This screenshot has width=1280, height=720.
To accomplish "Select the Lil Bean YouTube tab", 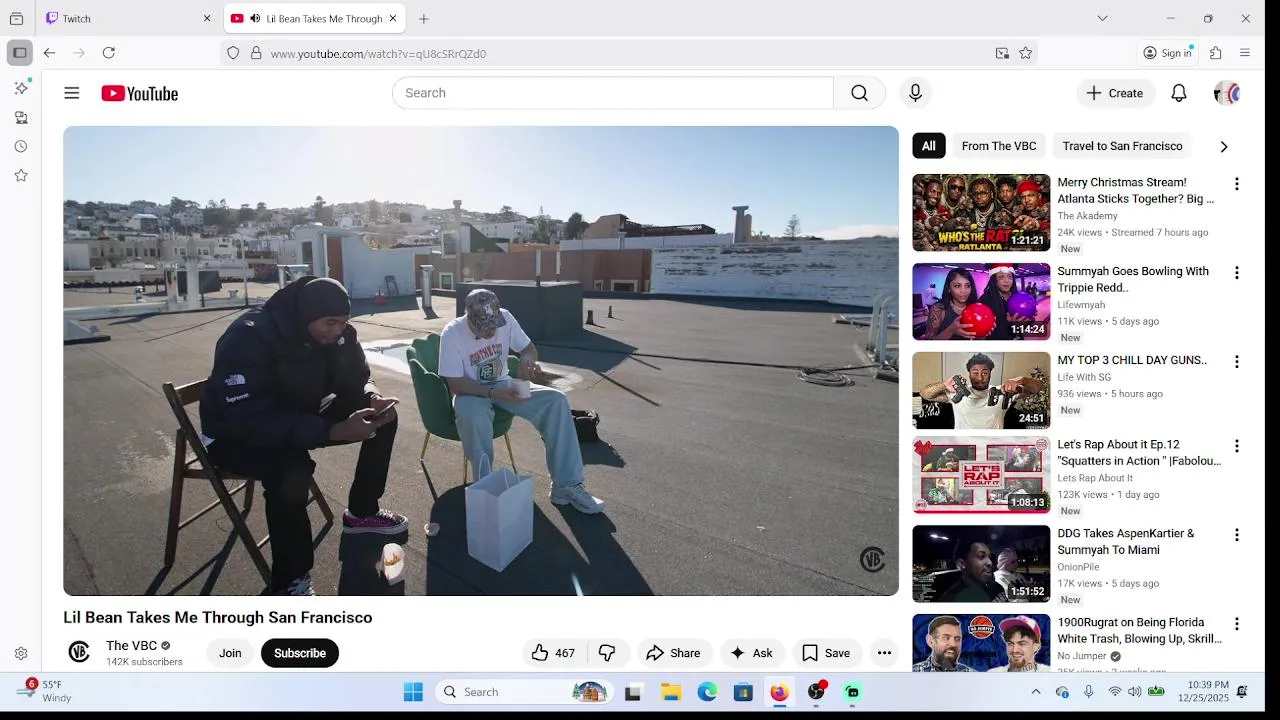I will 315,18.
